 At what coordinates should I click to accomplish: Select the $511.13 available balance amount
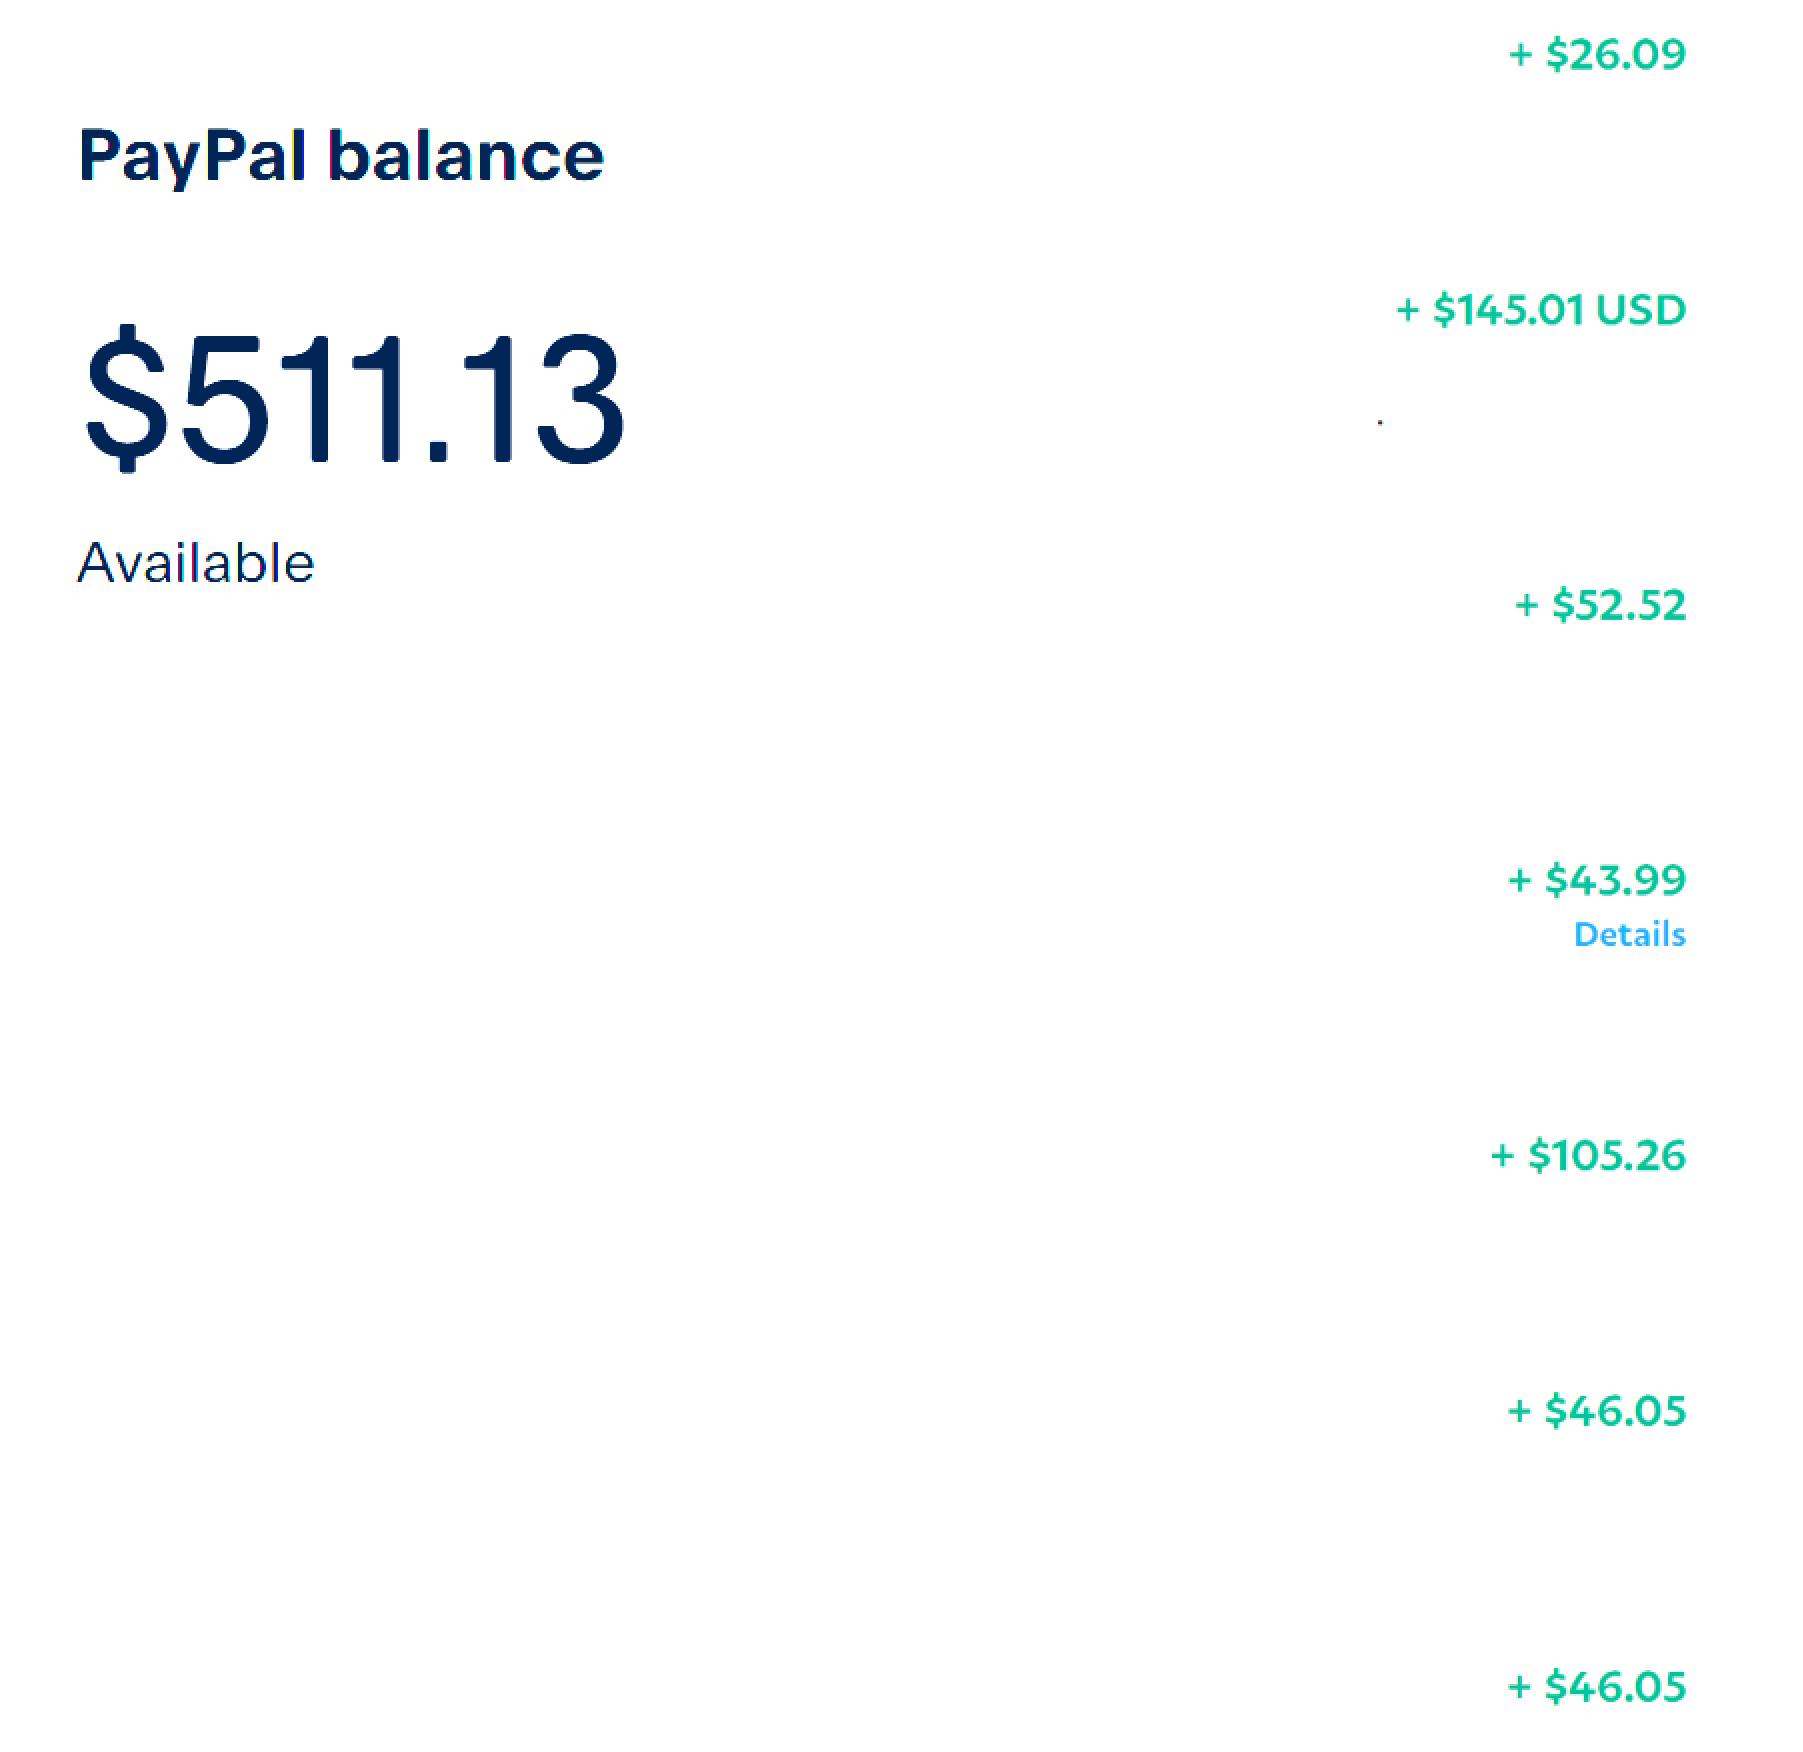click(355, 398)
